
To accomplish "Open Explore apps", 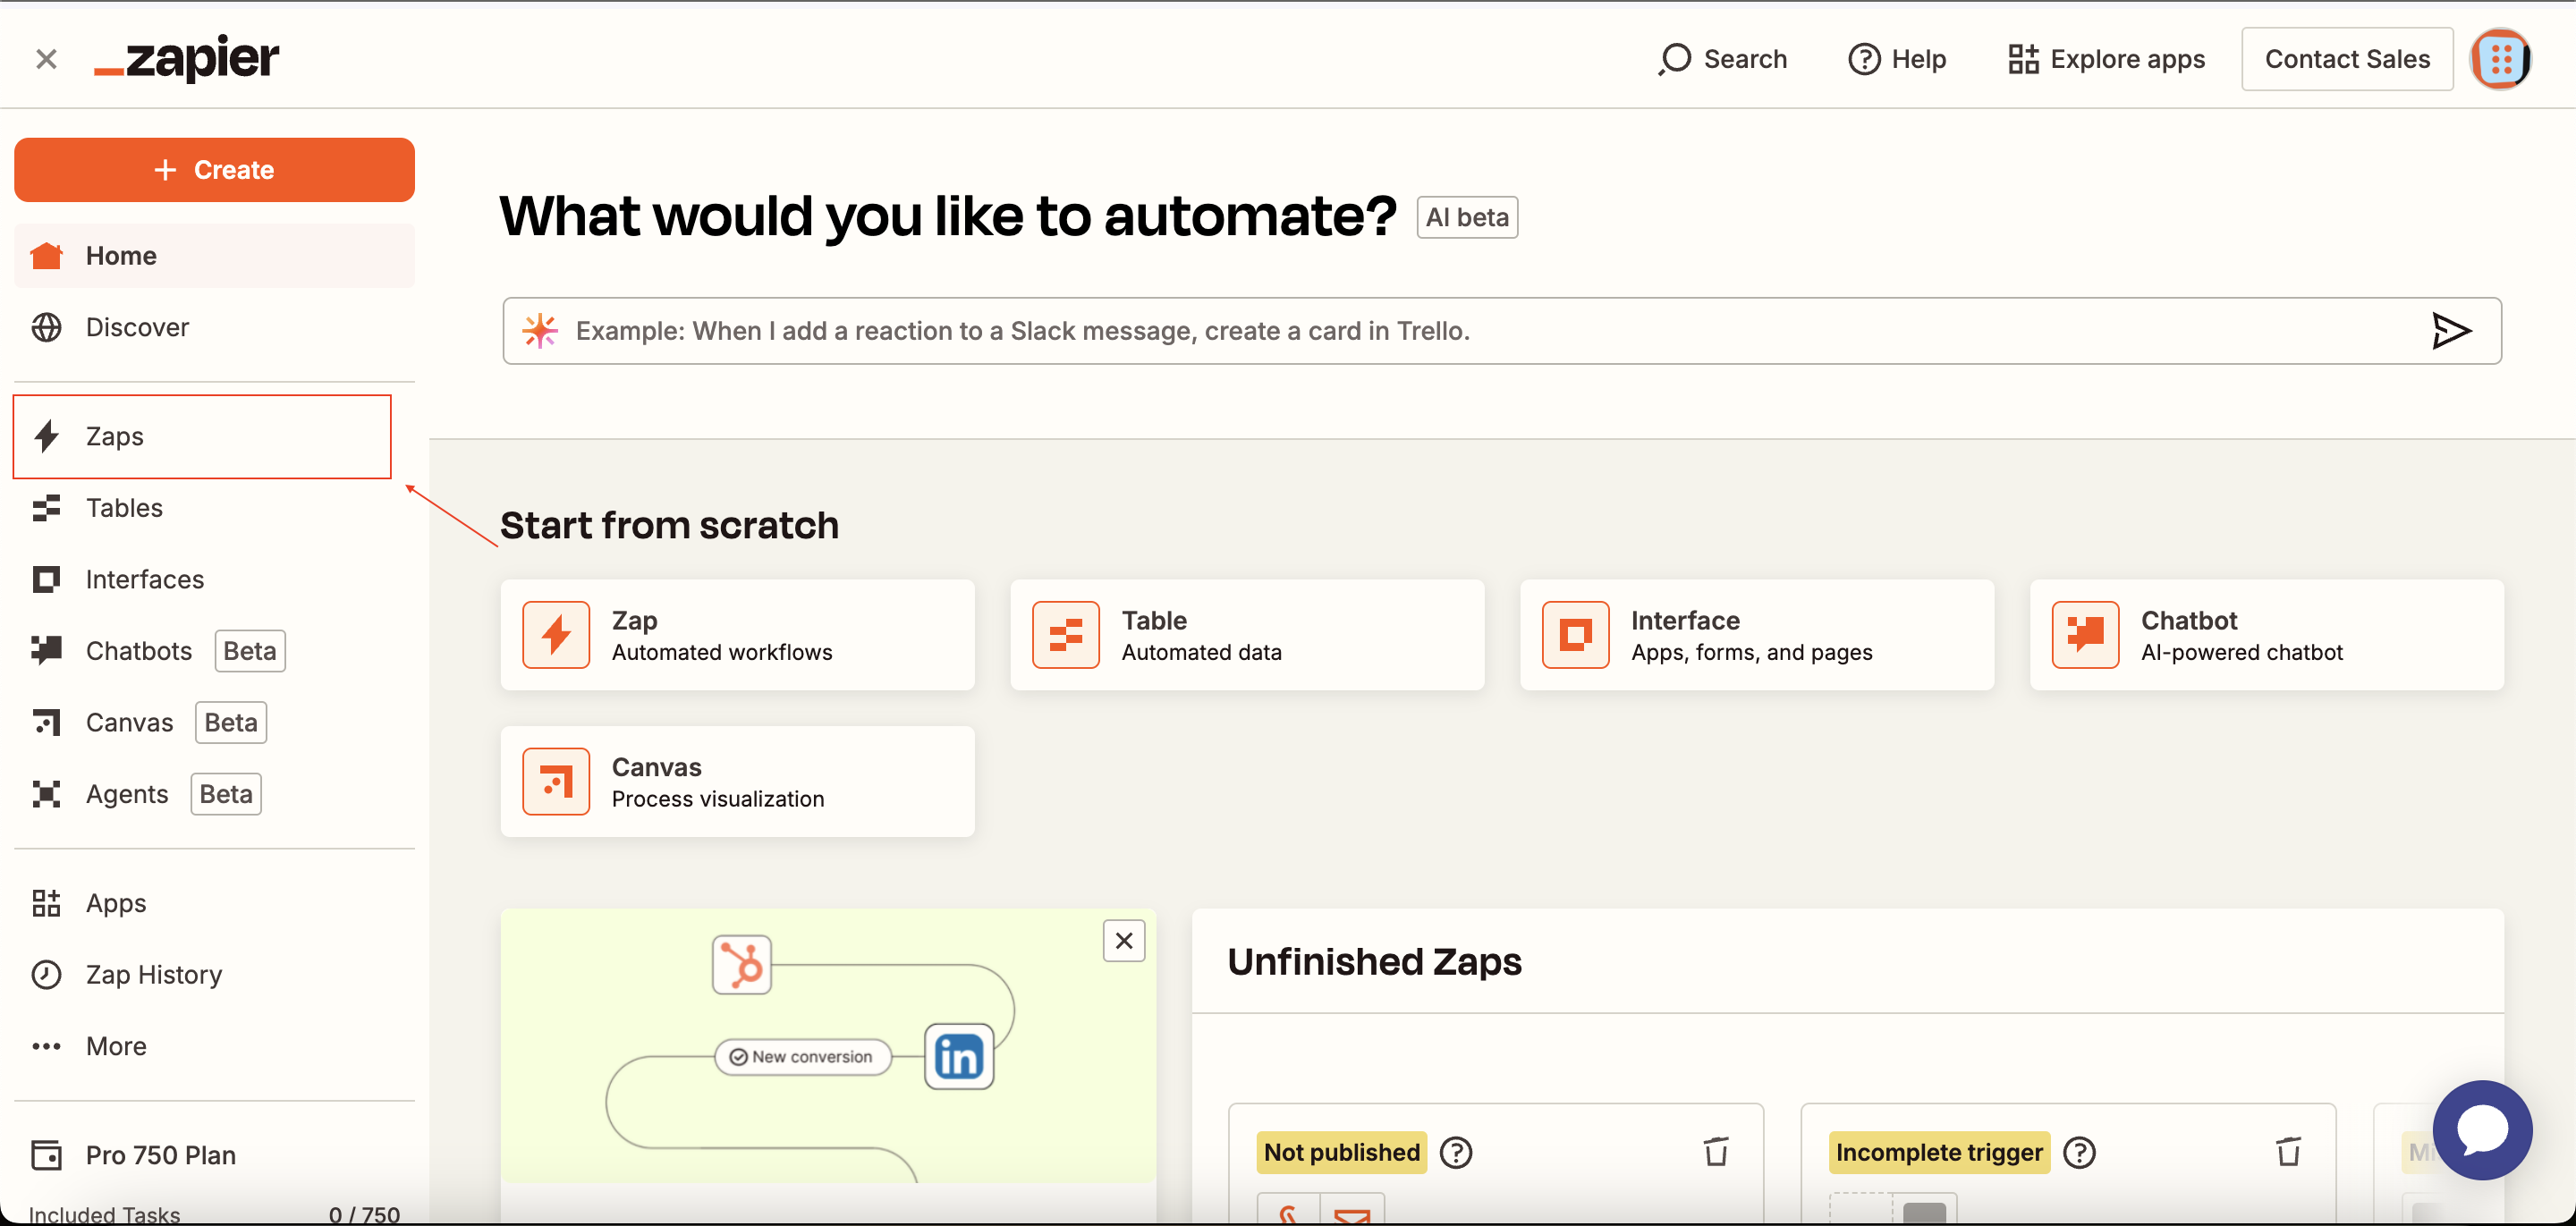I will [2106, 59].
